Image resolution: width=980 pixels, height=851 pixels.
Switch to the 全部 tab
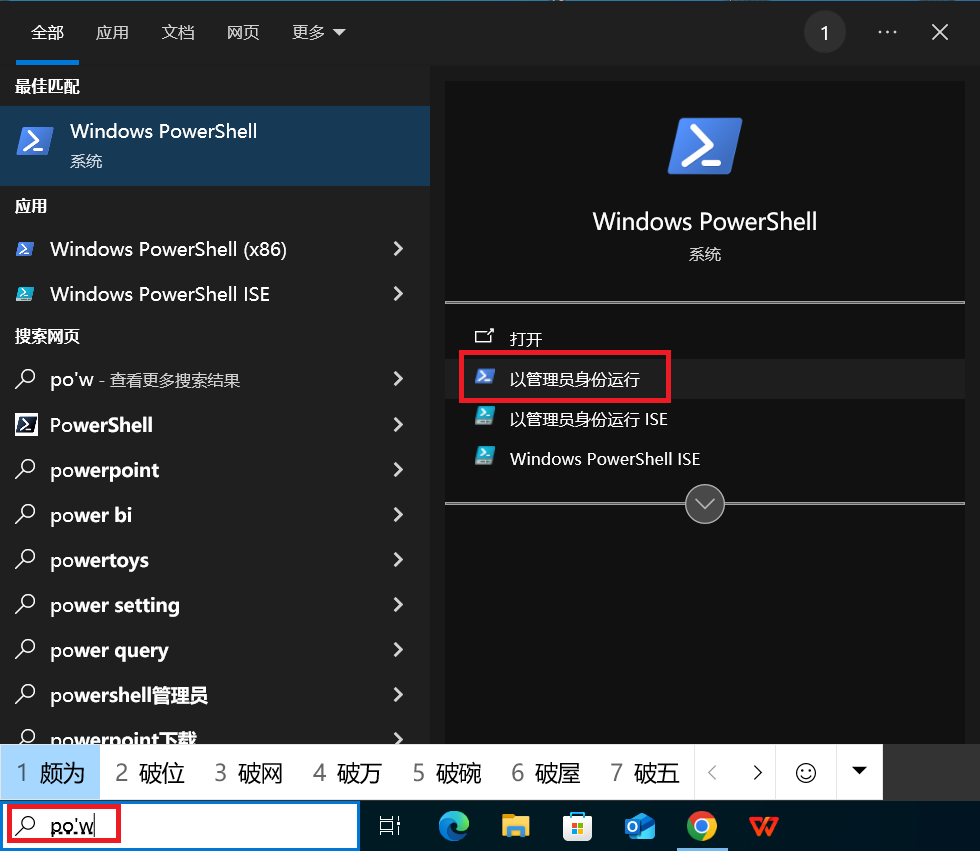tap(48, 32)
